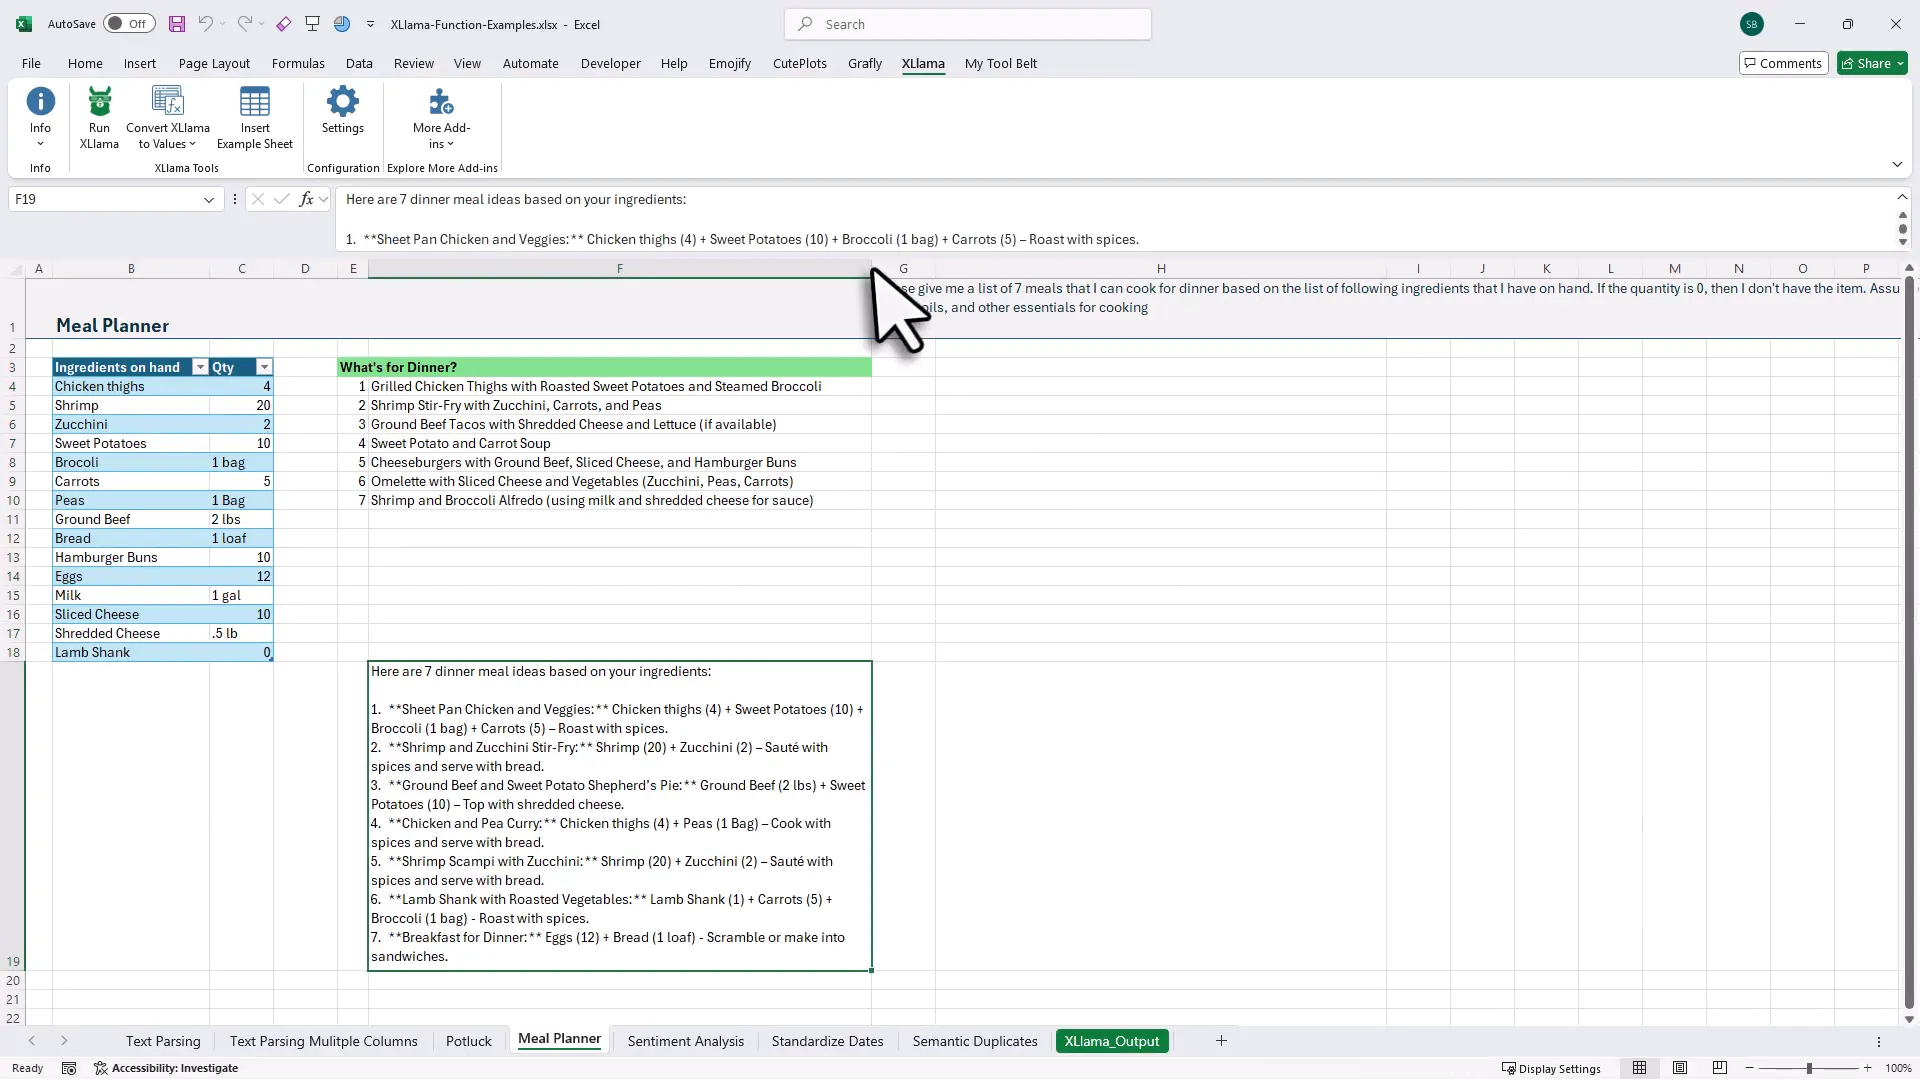Open the Name Box dropdown arrow
The height and width of the screenshot is (1080, 1920).
209,199
